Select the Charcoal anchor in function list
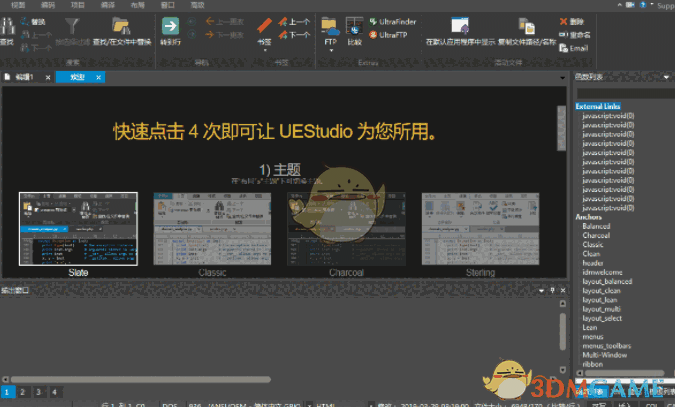This screenshot has height=407, width=675. [x=596, y=235]
